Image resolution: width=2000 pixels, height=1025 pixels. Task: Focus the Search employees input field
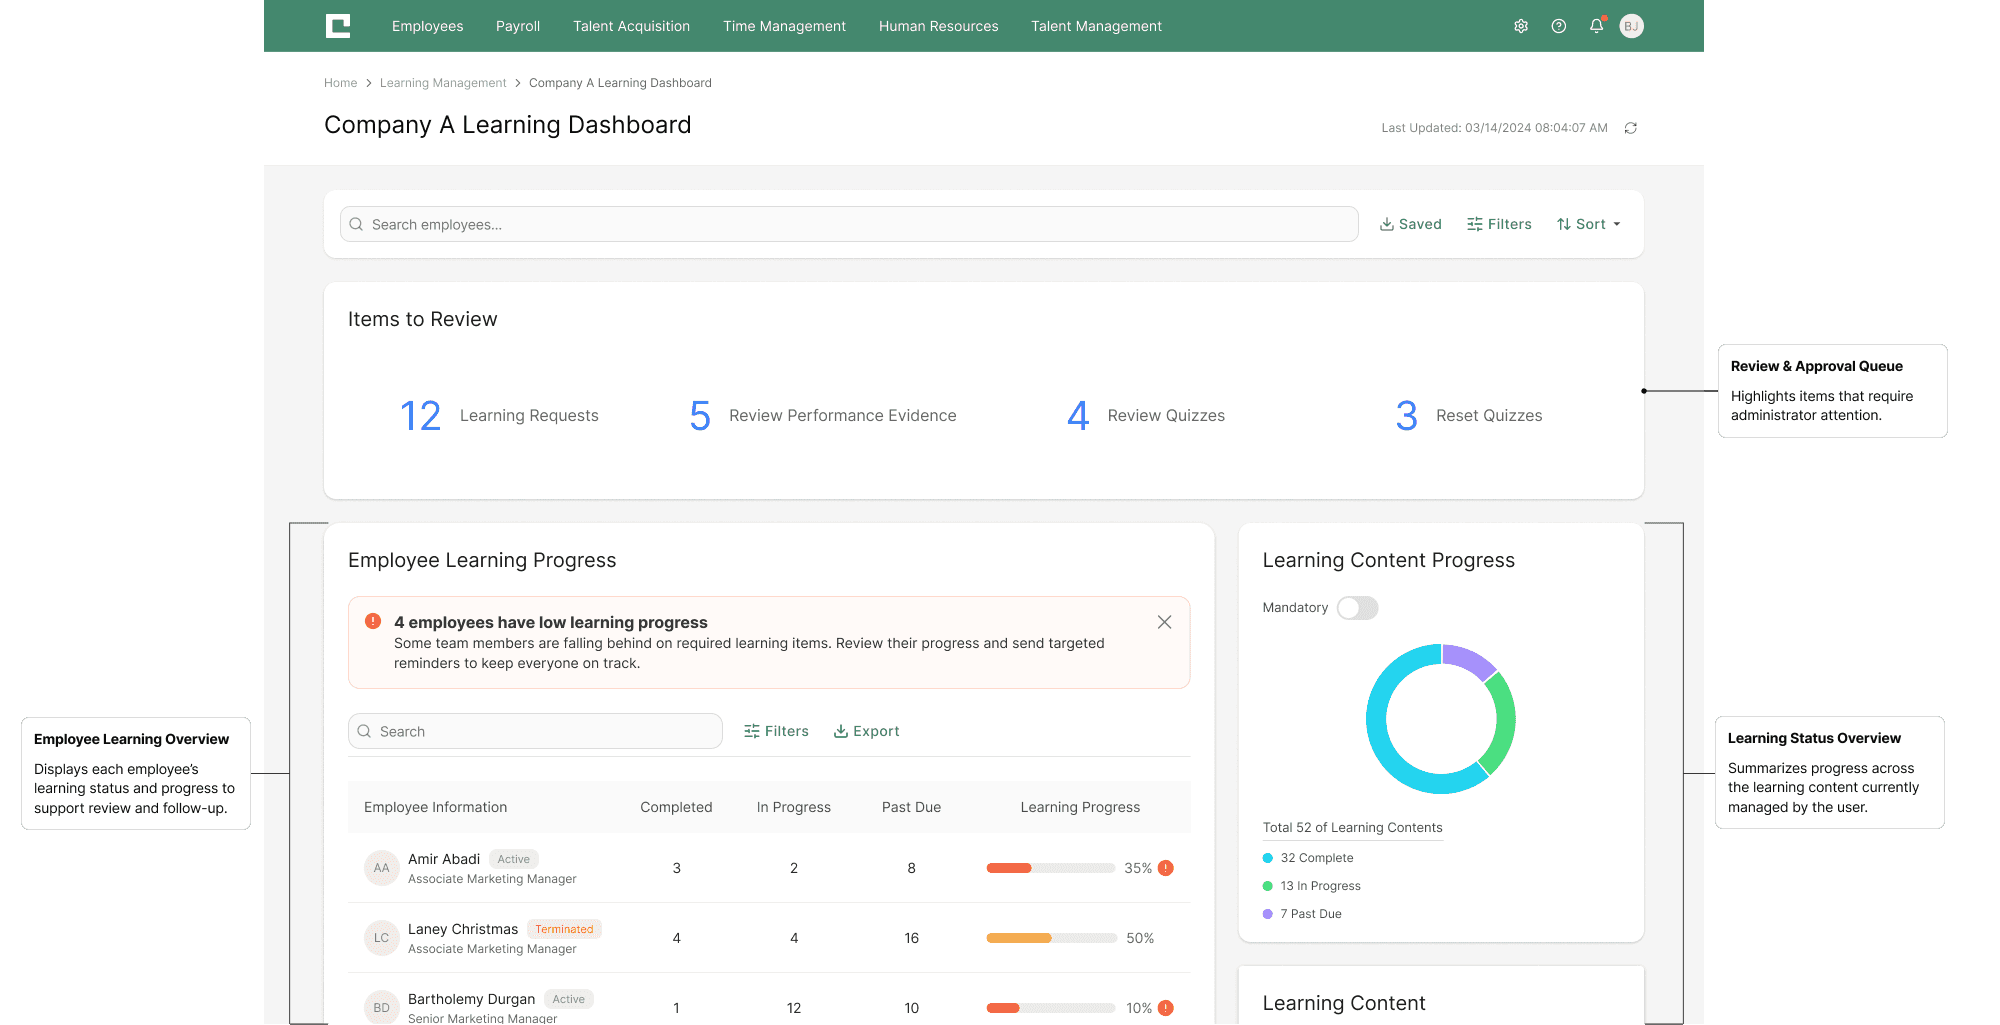849,224
